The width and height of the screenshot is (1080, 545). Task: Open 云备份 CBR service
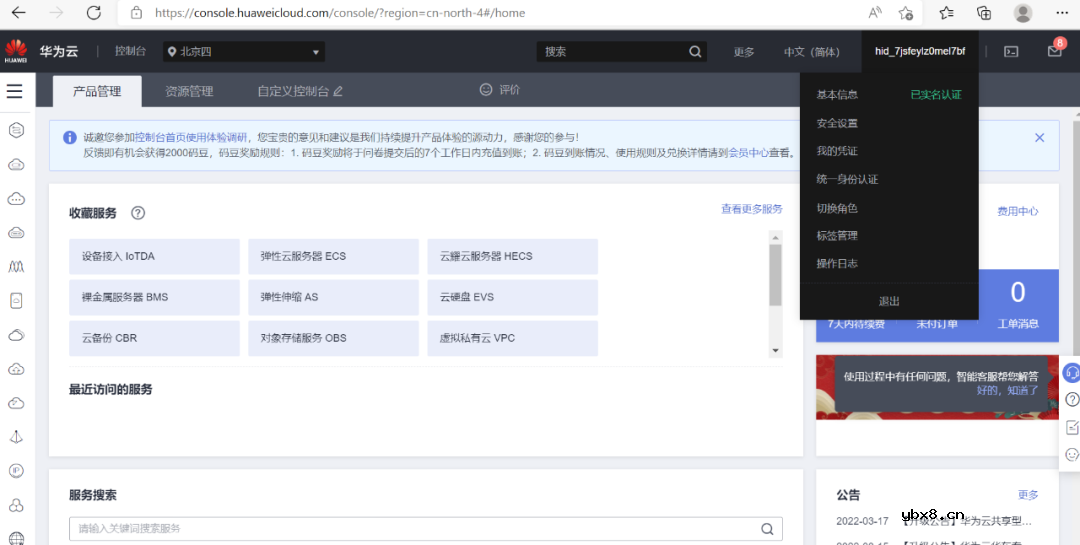click(154, 338)
